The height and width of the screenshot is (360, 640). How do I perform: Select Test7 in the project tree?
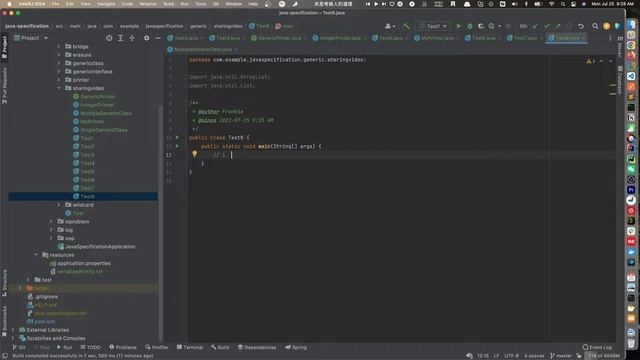coord(87,188)
